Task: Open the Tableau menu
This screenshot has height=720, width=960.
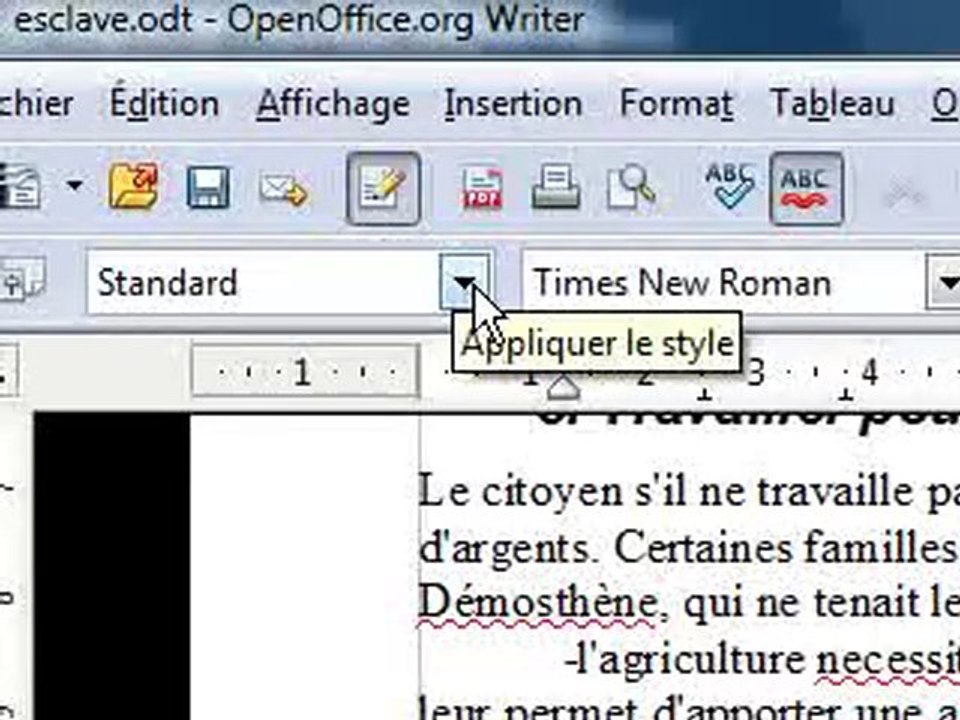Action: [x=832, y=103]
